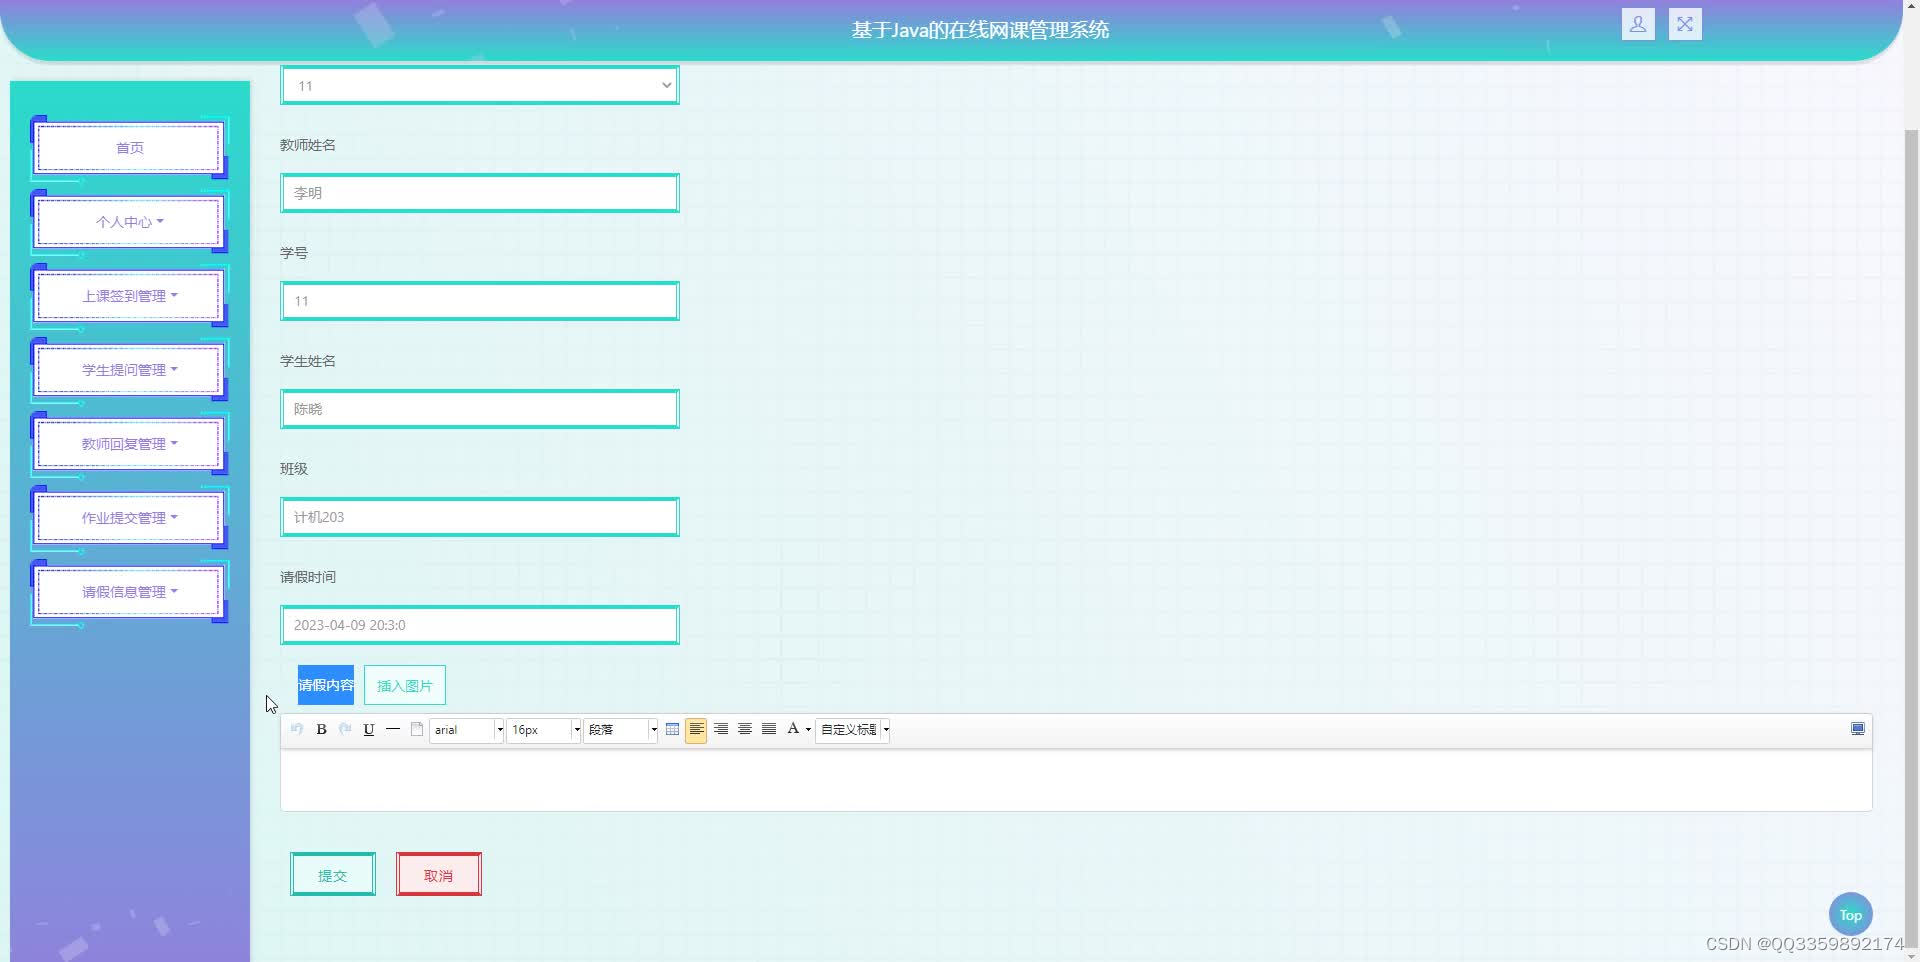Align text left in editor
This screenshot has height=962, width=1920.
[696, 729]
